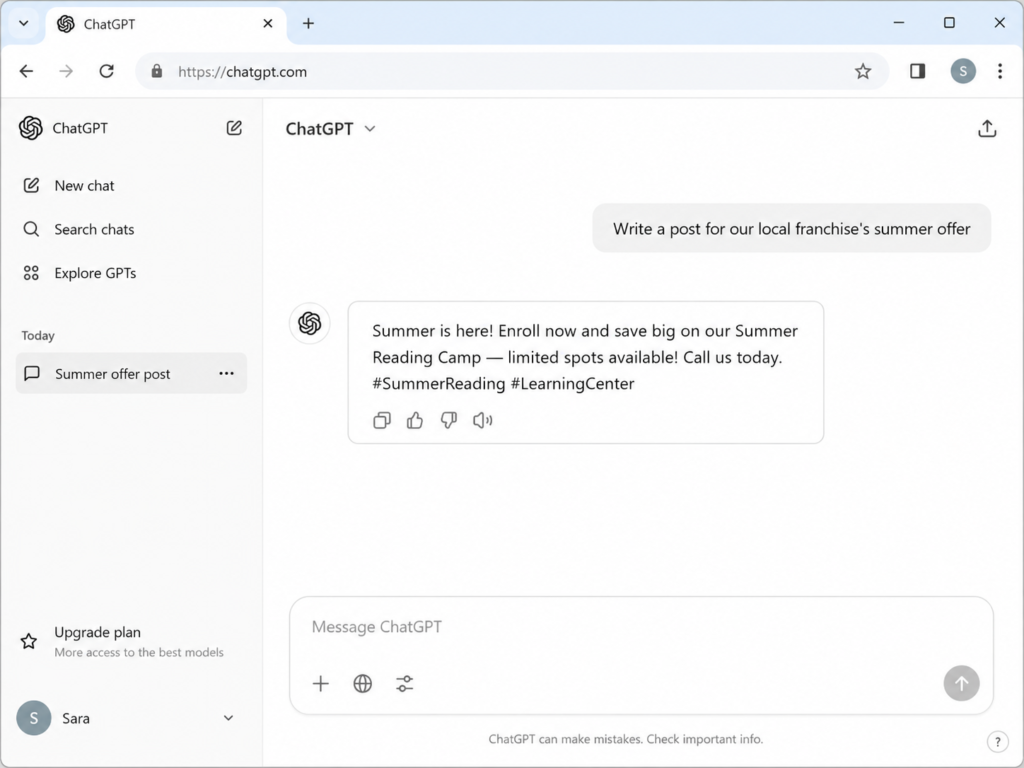Viewport: 1024px width, 768px height.
Task: Give the response a thumbs up
Action: pos(415,421)
